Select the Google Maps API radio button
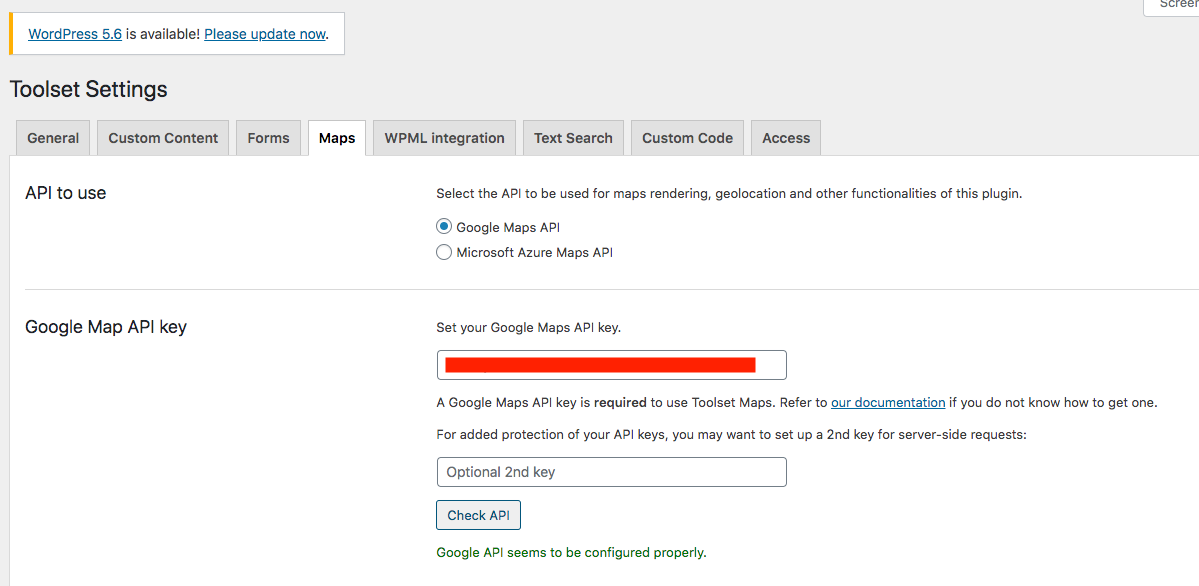Image resolution: width=1199 pixels, height=586 pixels. click(444, 226)
